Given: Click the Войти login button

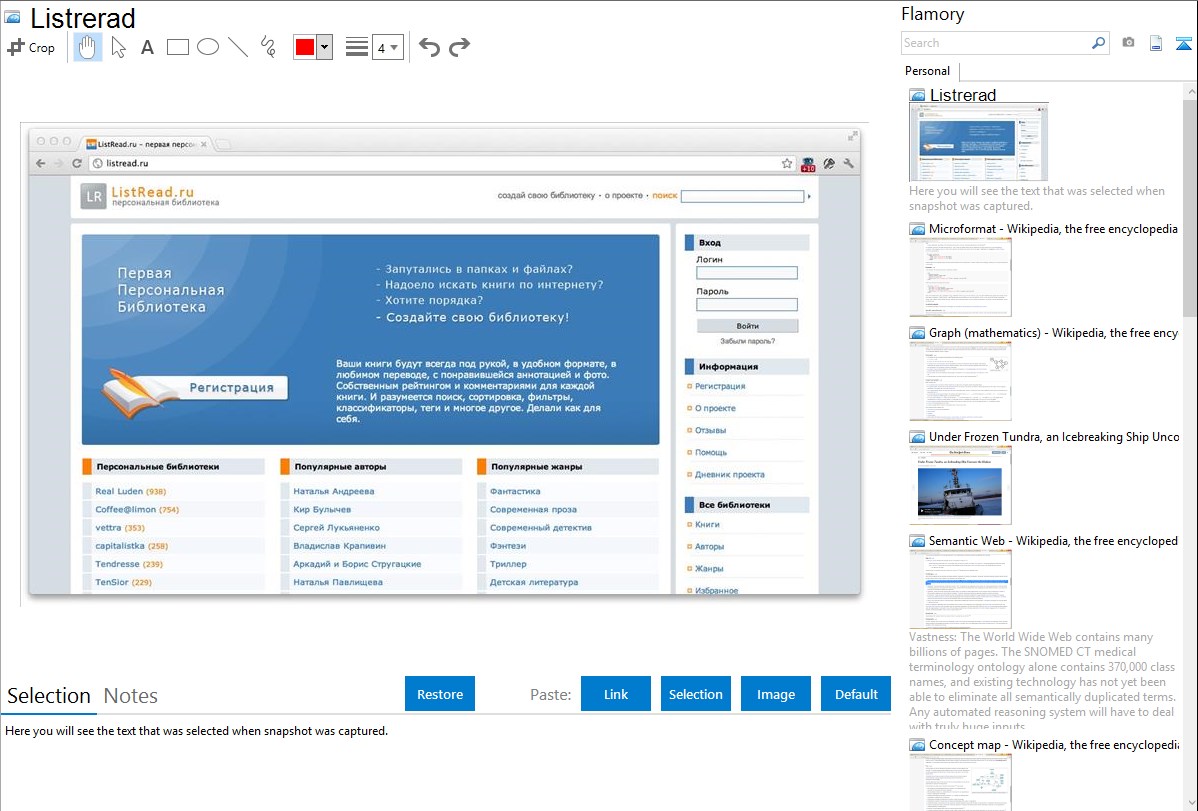Looking at the screenshot, I should click(747, 326).
